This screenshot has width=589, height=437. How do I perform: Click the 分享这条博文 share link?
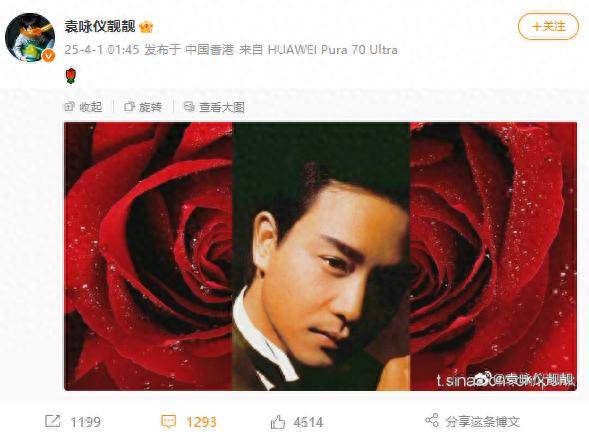(483, 421)
